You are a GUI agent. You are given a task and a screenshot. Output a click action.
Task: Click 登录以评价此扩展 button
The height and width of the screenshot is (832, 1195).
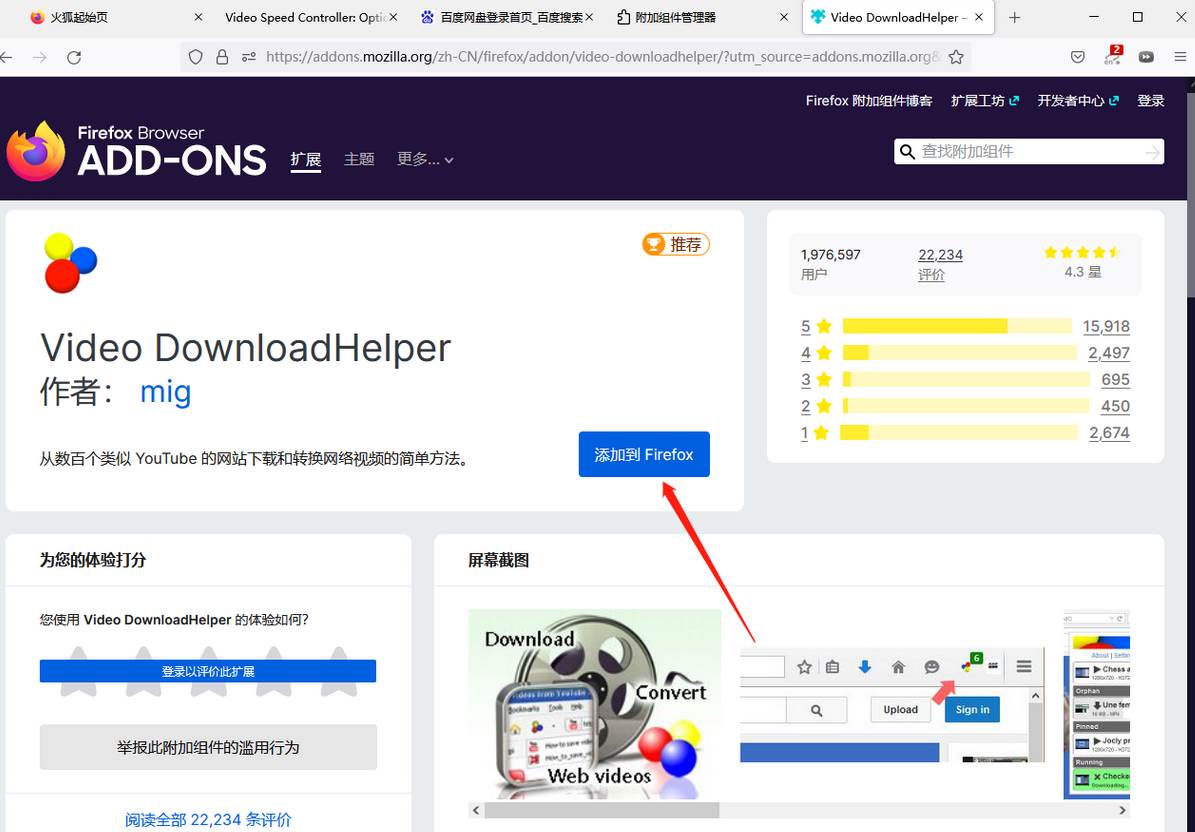(208, 671)
